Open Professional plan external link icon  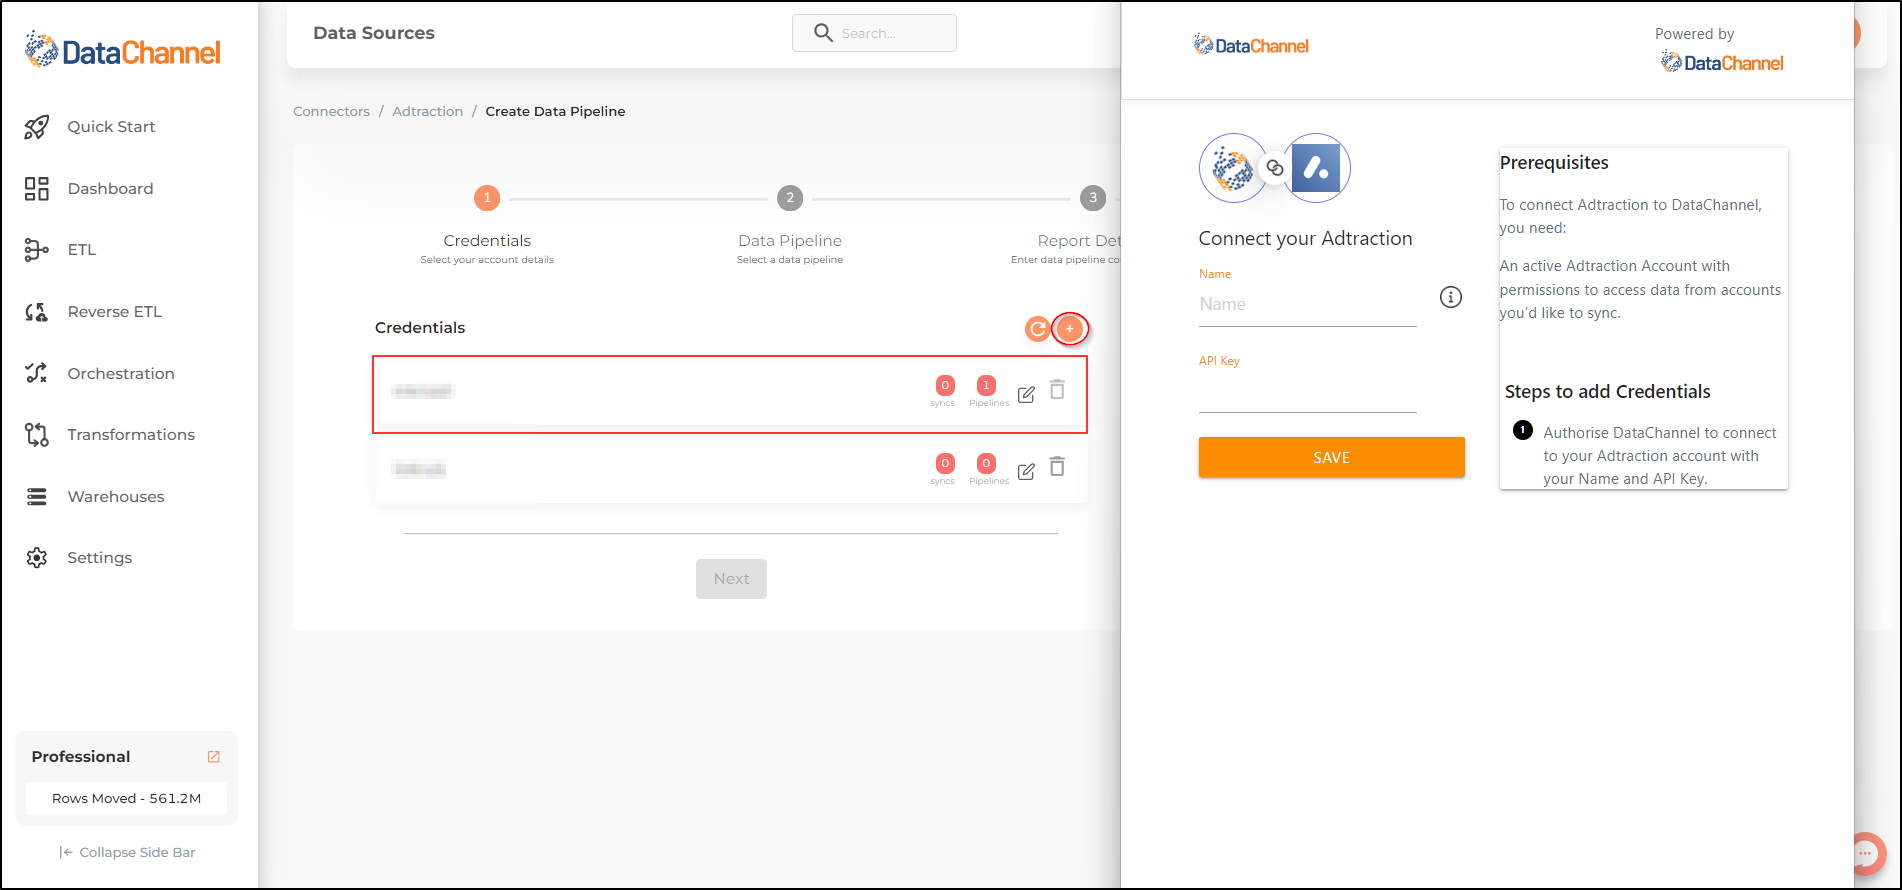point(213,757)
